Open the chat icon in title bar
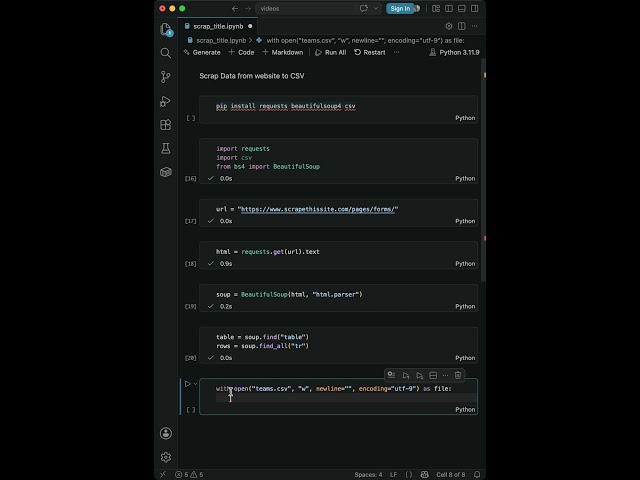Image resolution: width=640 pixels, height=480 pixels. 364,9
